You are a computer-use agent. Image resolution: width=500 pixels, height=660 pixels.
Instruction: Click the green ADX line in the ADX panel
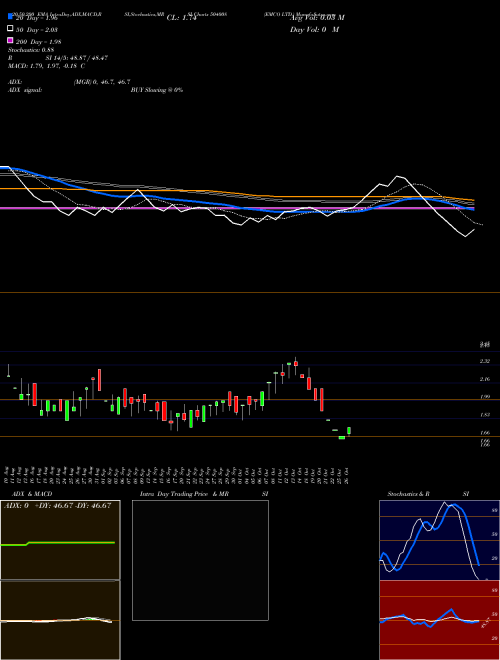click(x=58, y=543)
